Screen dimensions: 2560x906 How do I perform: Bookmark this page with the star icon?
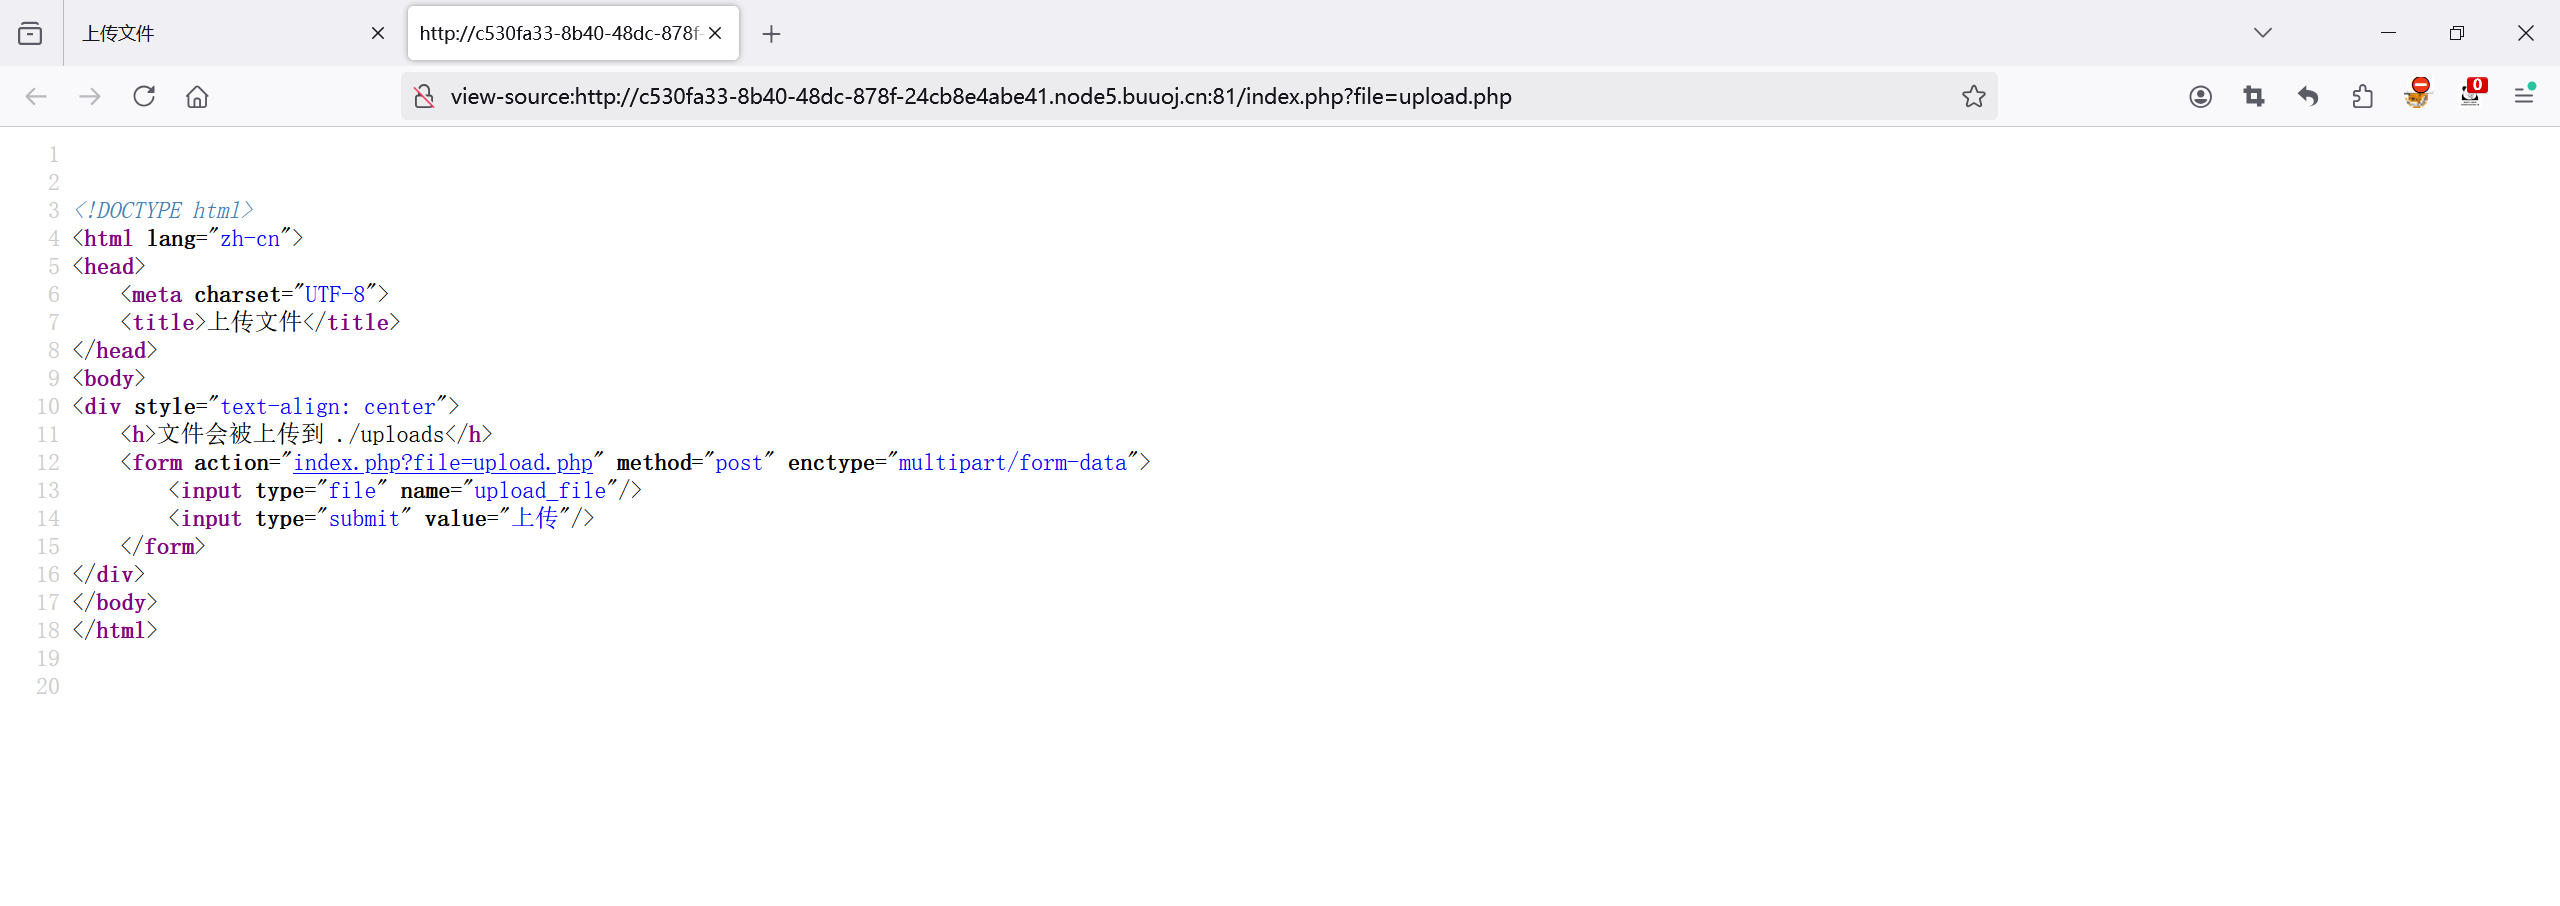pos(1973,96)
